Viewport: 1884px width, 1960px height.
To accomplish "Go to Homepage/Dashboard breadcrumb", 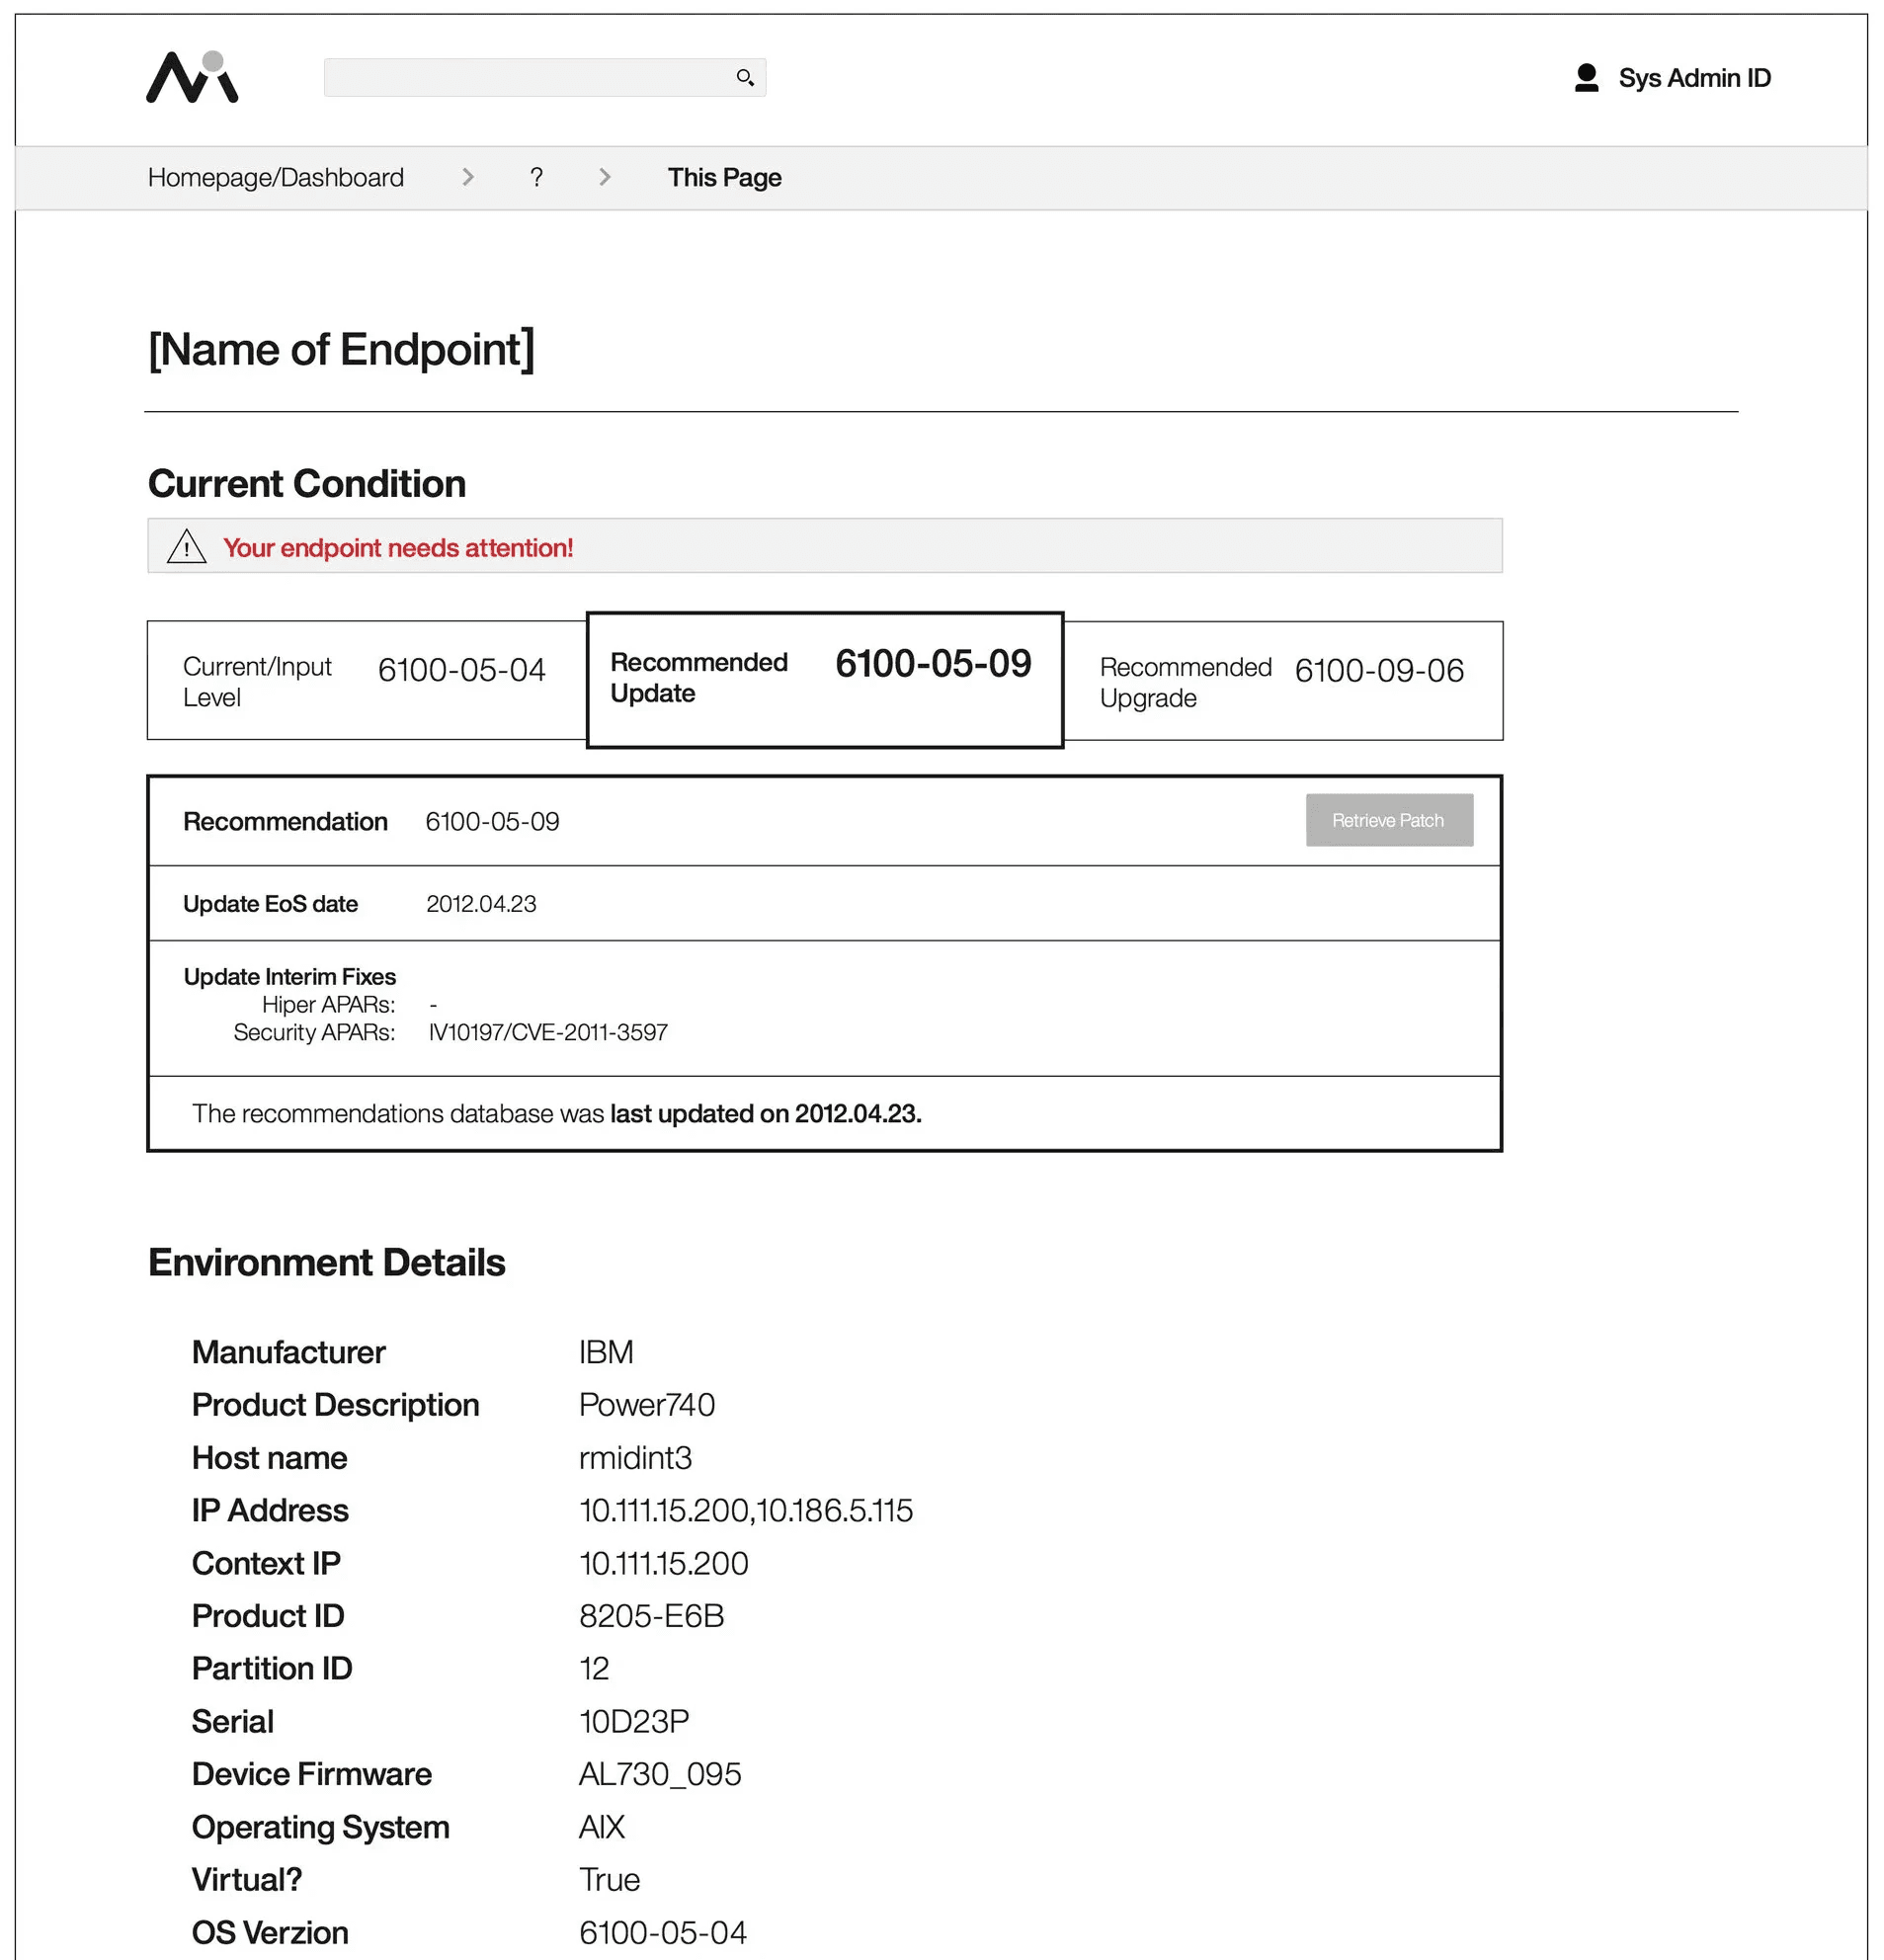I will pos(276,177).
